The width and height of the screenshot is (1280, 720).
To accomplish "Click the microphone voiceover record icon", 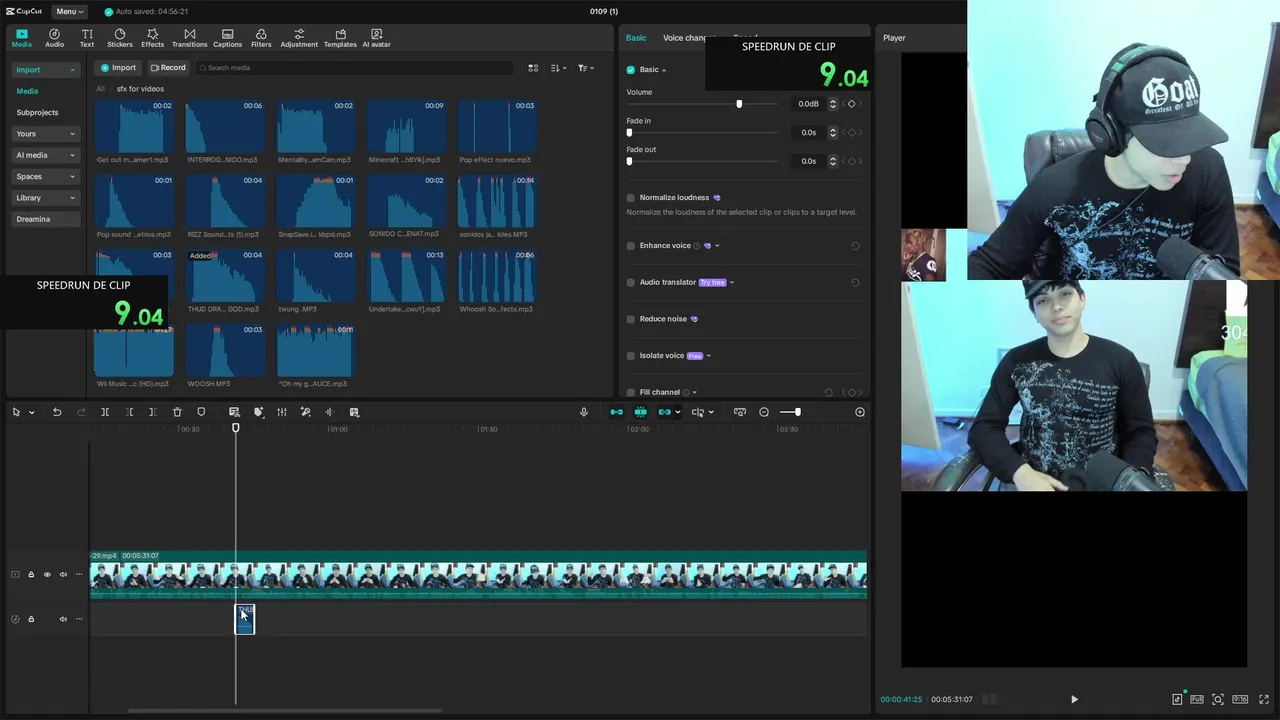I will coord(584,412).
